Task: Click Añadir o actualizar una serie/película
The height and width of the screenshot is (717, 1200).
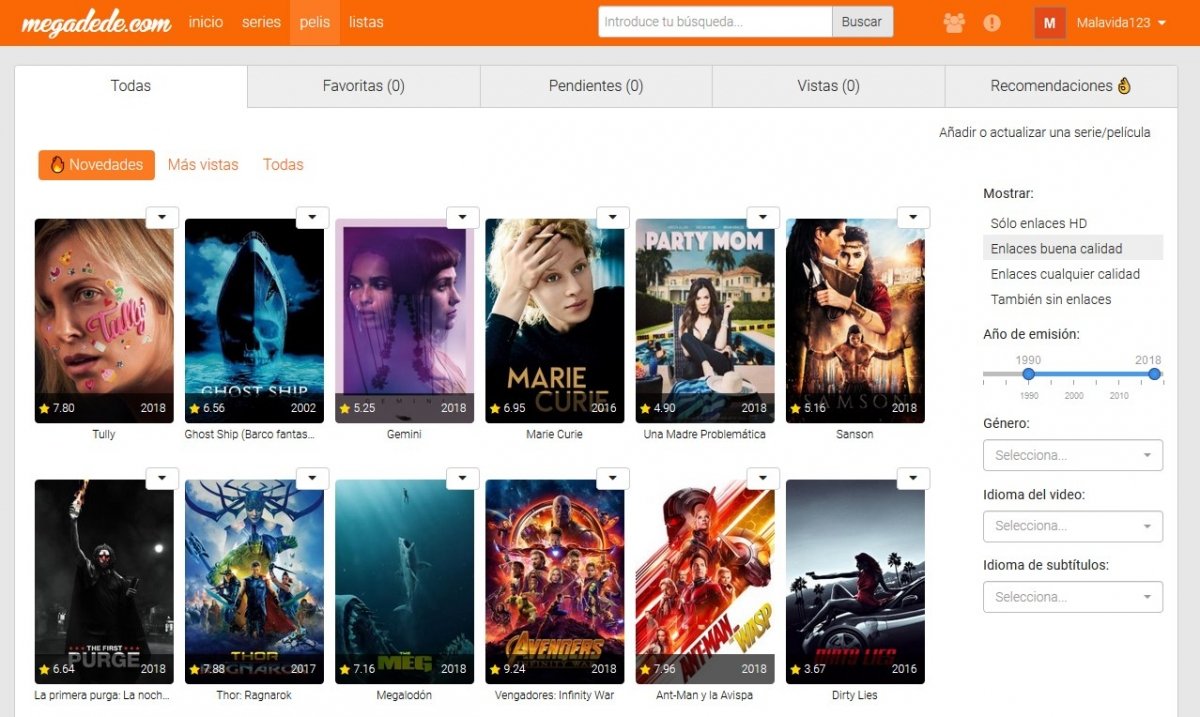Action: [1045, 132]
